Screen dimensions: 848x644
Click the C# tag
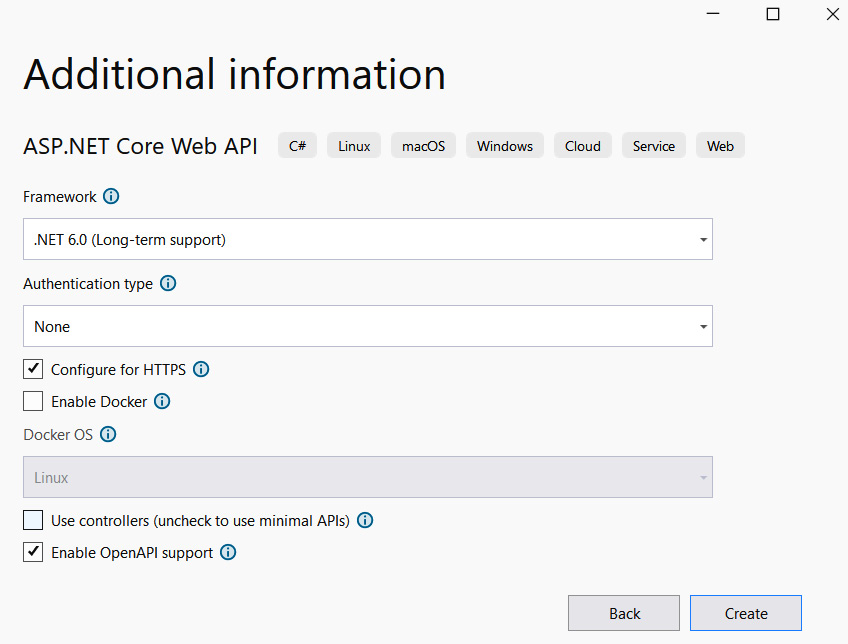[297, 145]
